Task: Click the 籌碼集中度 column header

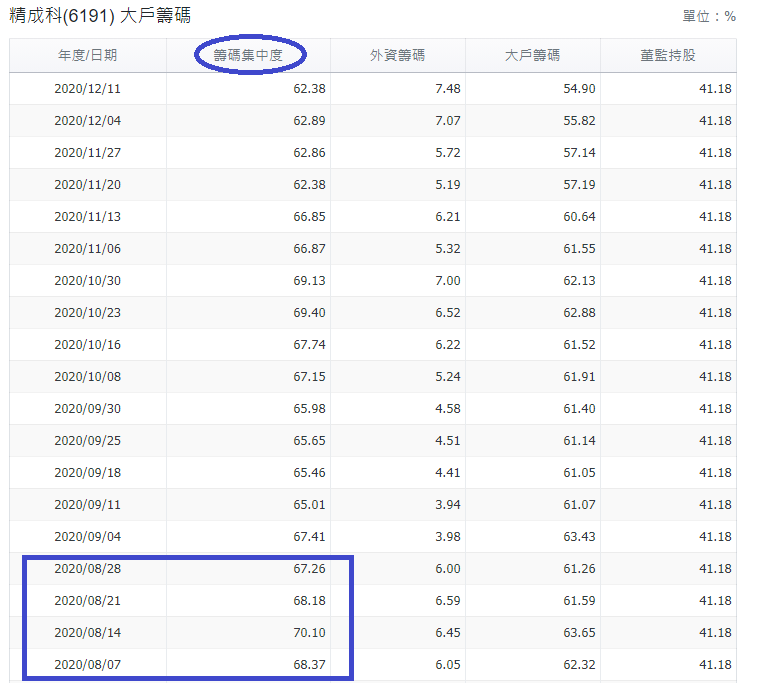Action: [x=248, y=56]
